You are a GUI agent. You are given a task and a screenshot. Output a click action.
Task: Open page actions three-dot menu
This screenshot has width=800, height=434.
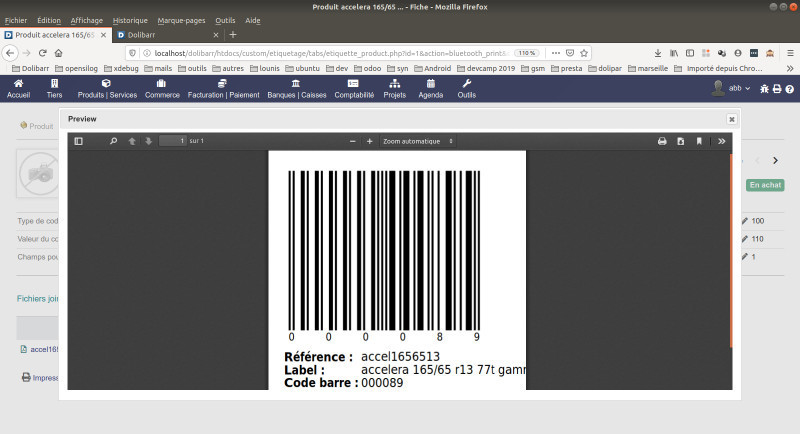pos(556,53)
